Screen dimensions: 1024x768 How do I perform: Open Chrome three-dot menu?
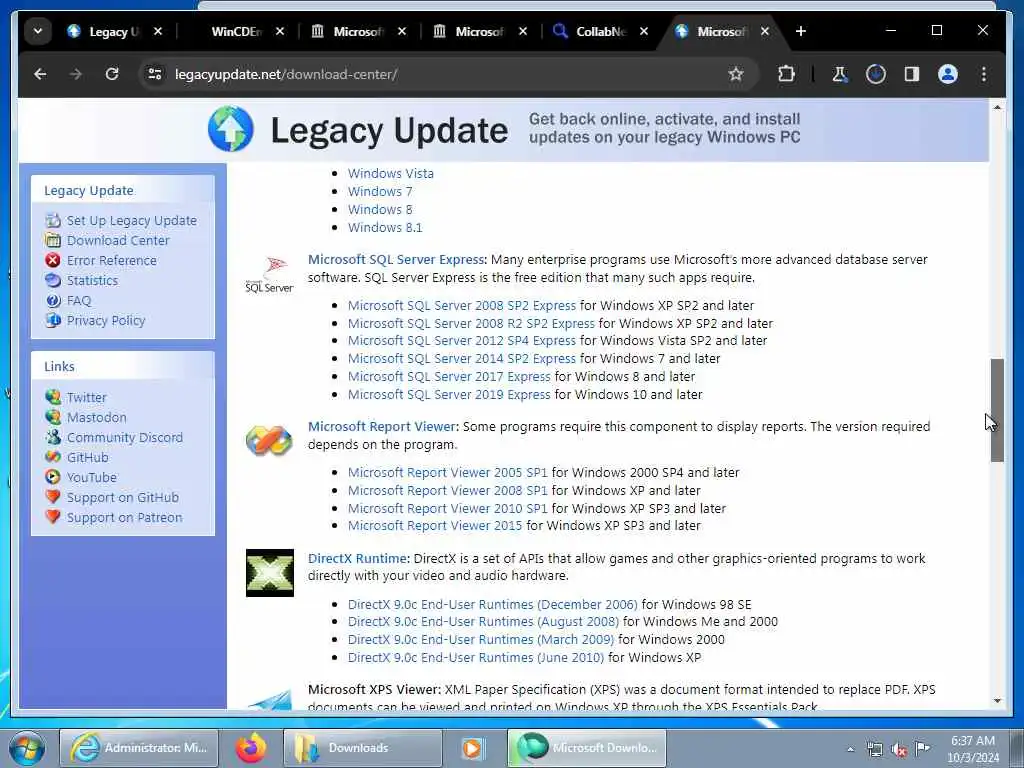(984, 74)
